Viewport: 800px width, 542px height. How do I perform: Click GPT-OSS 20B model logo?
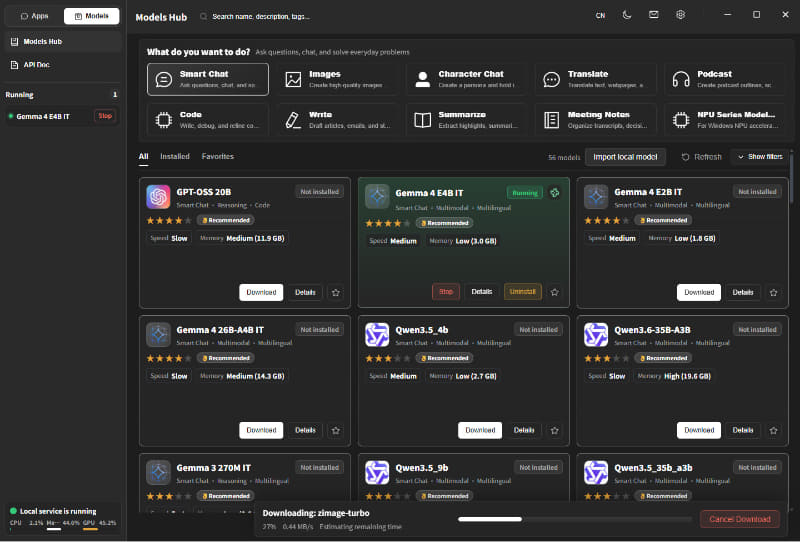pos(158,197)
